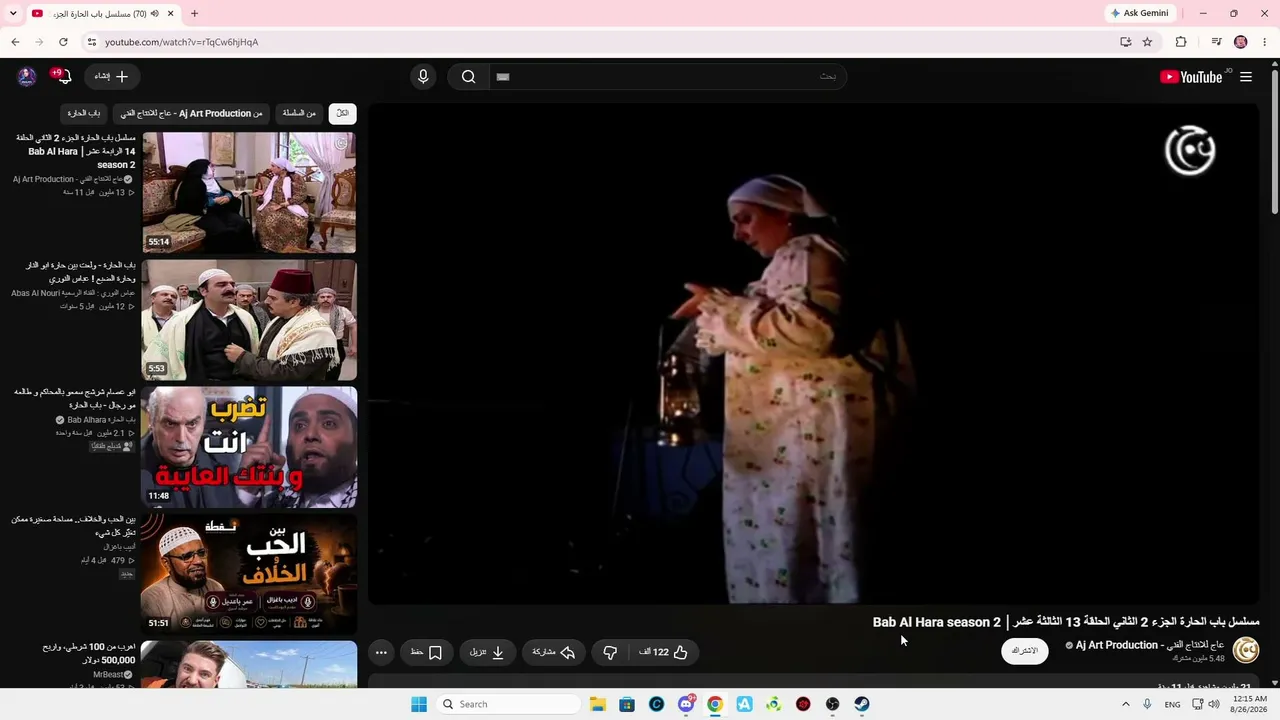Open the Chrome profile avatar
Viewport: 1280px width, 720px height.
(1241, 42)
